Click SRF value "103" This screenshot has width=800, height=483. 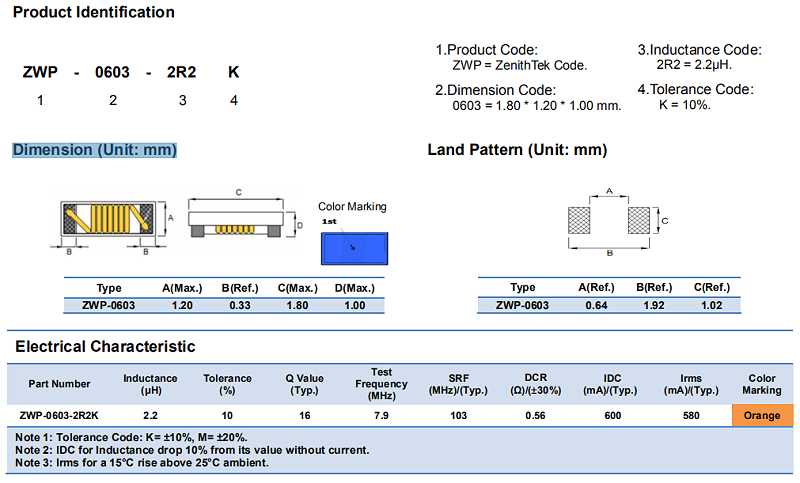(458, 416)
